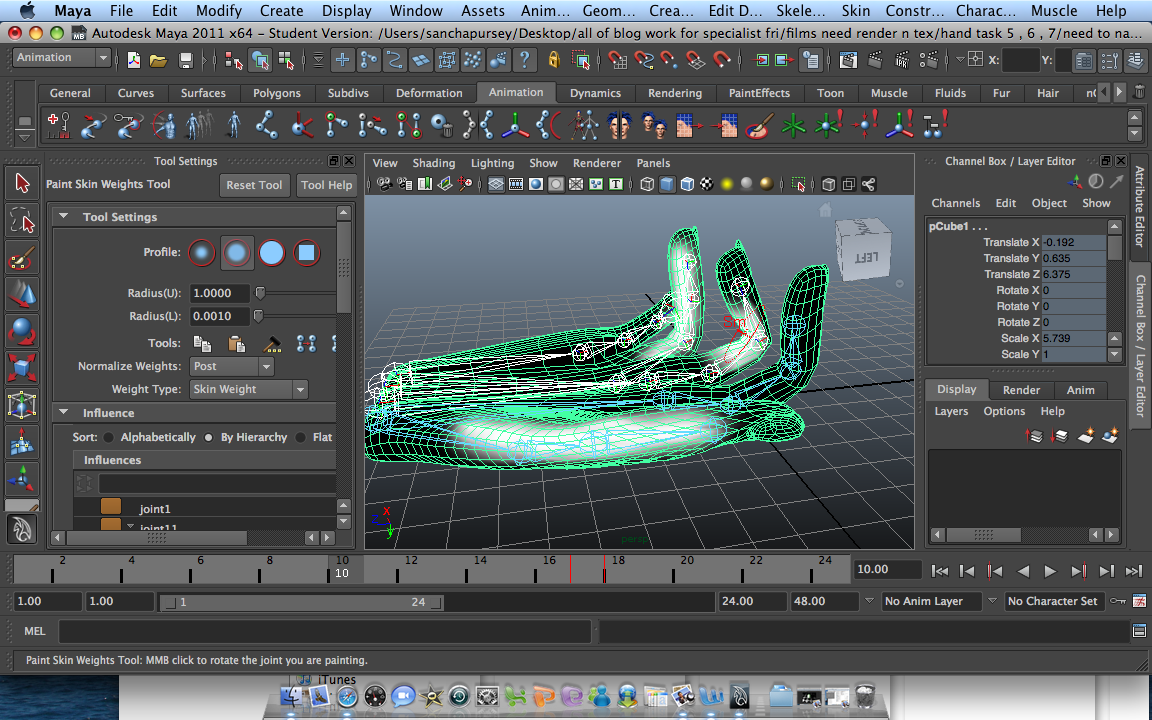Open Channels menu in Channel Box
Viewport: 1152px width, 720px height.
[955, 204]
